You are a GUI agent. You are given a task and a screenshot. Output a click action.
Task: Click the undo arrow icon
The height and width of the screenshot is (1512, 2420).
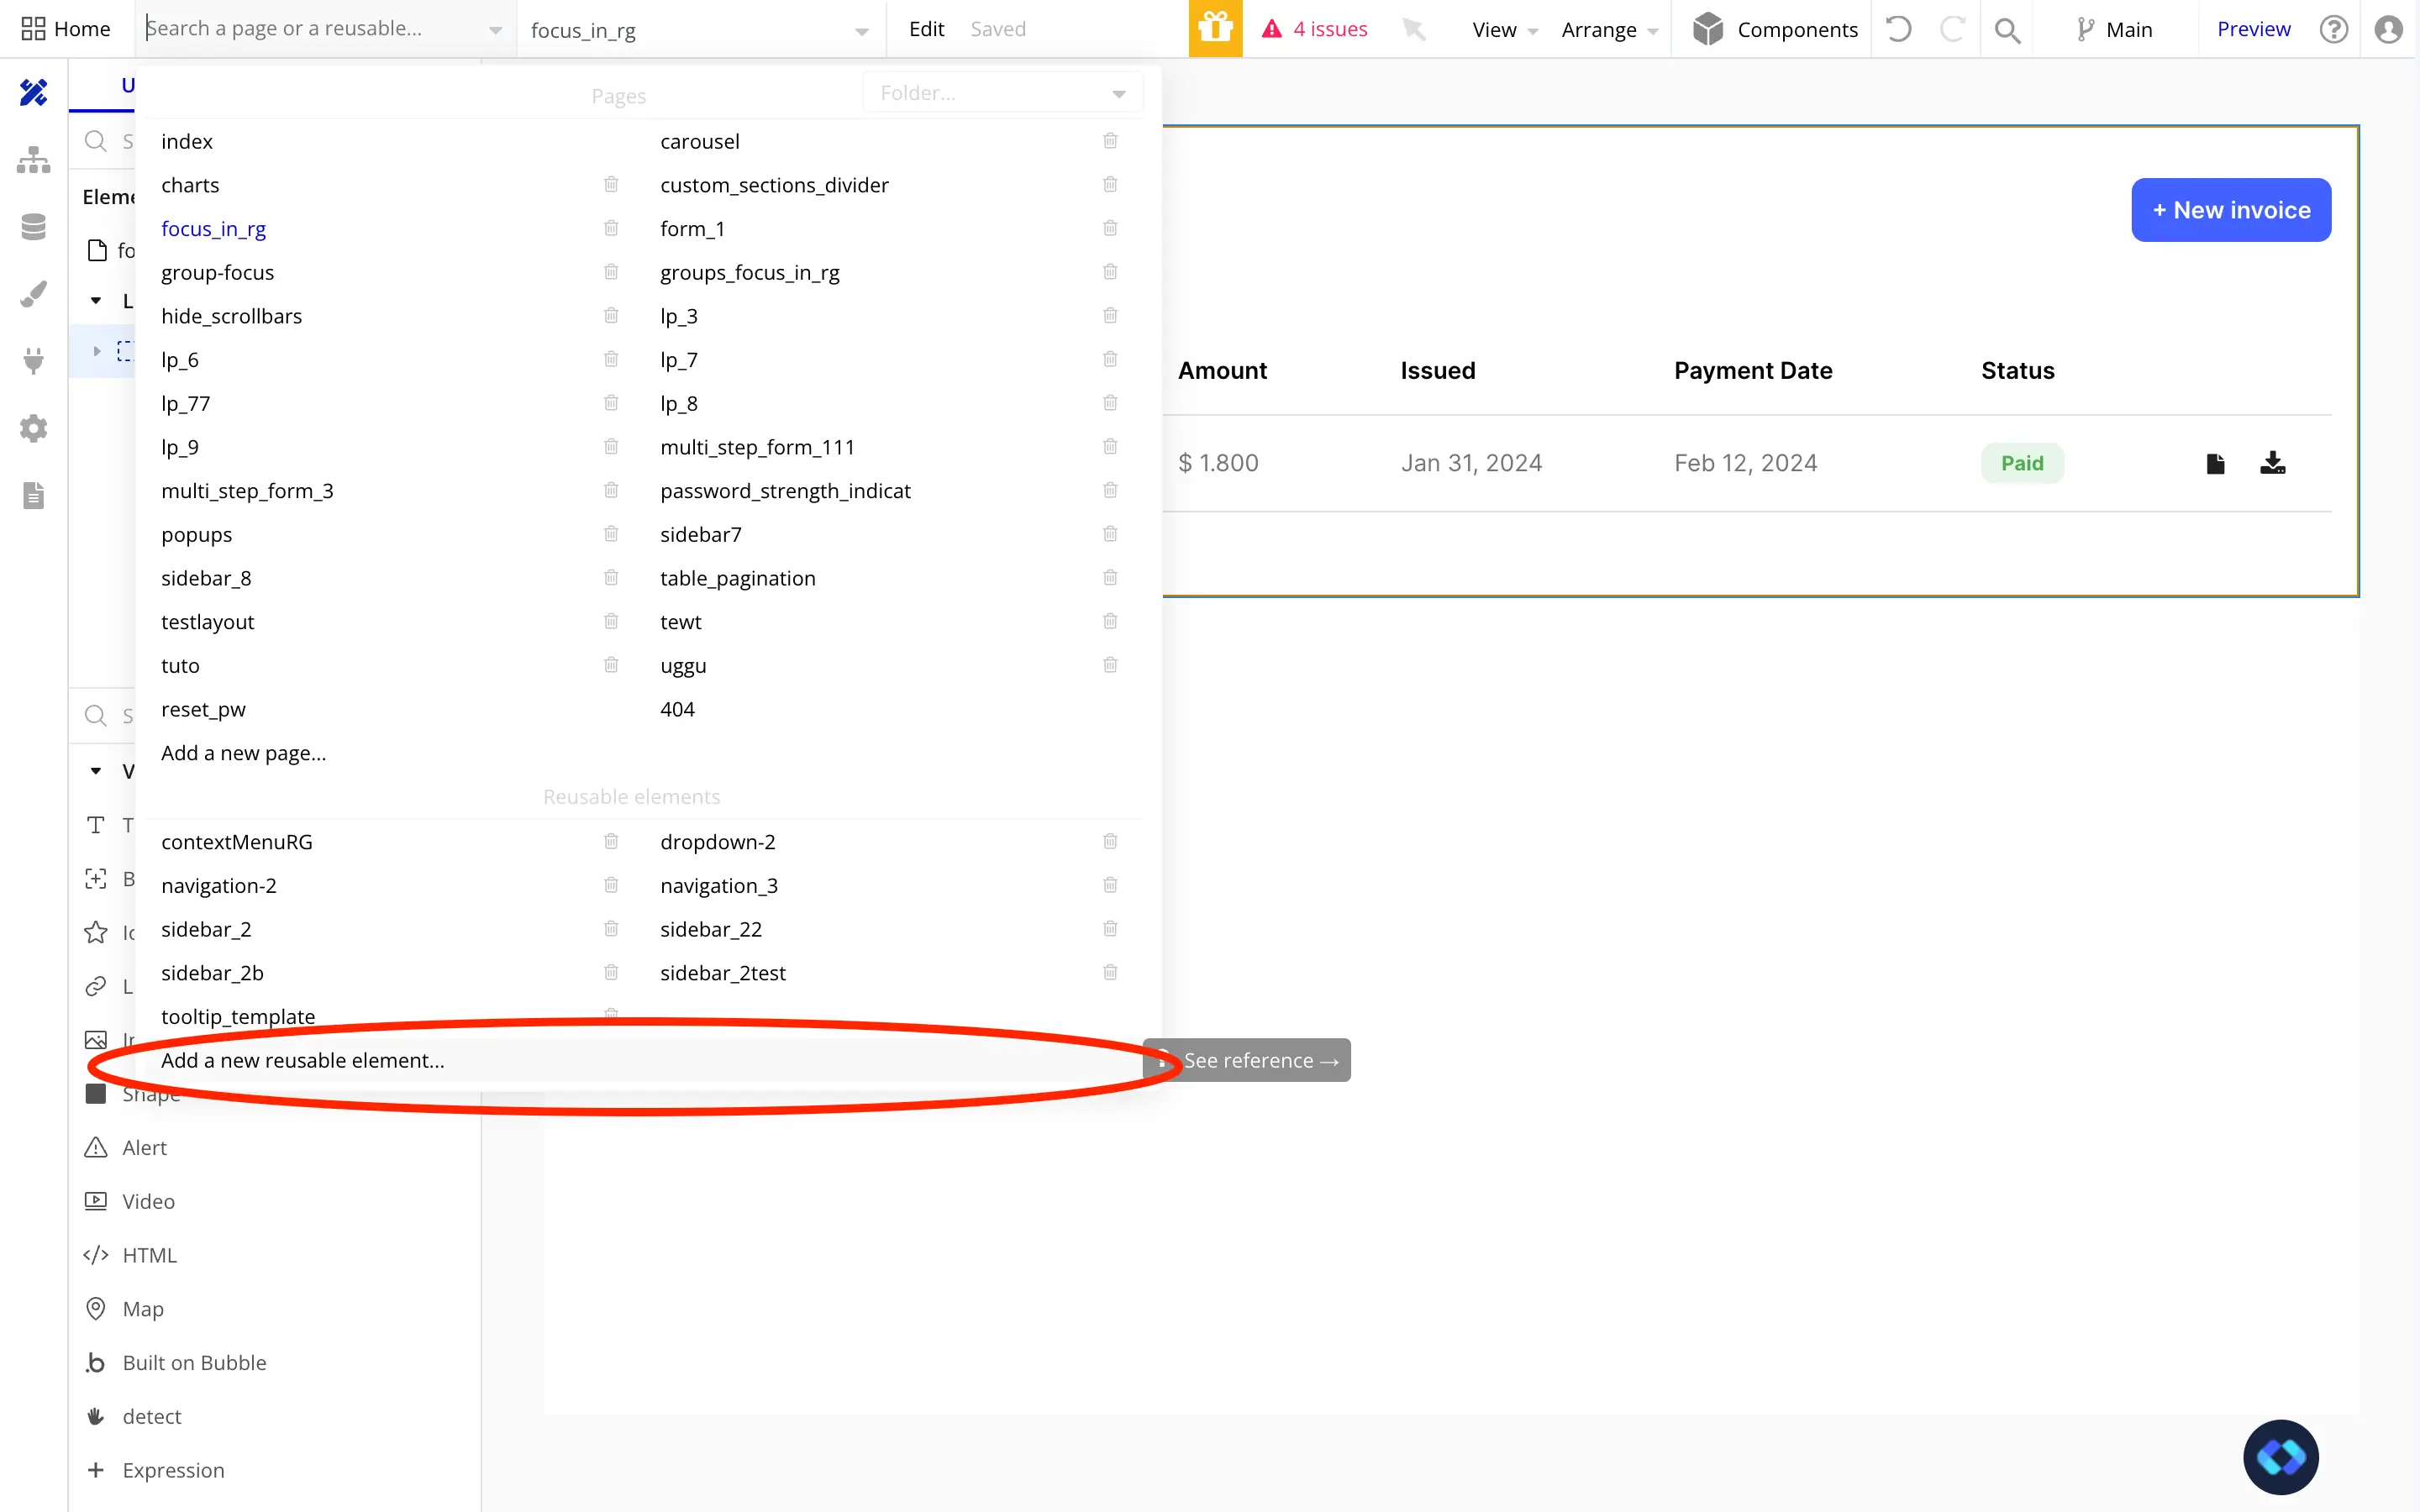1898,29
